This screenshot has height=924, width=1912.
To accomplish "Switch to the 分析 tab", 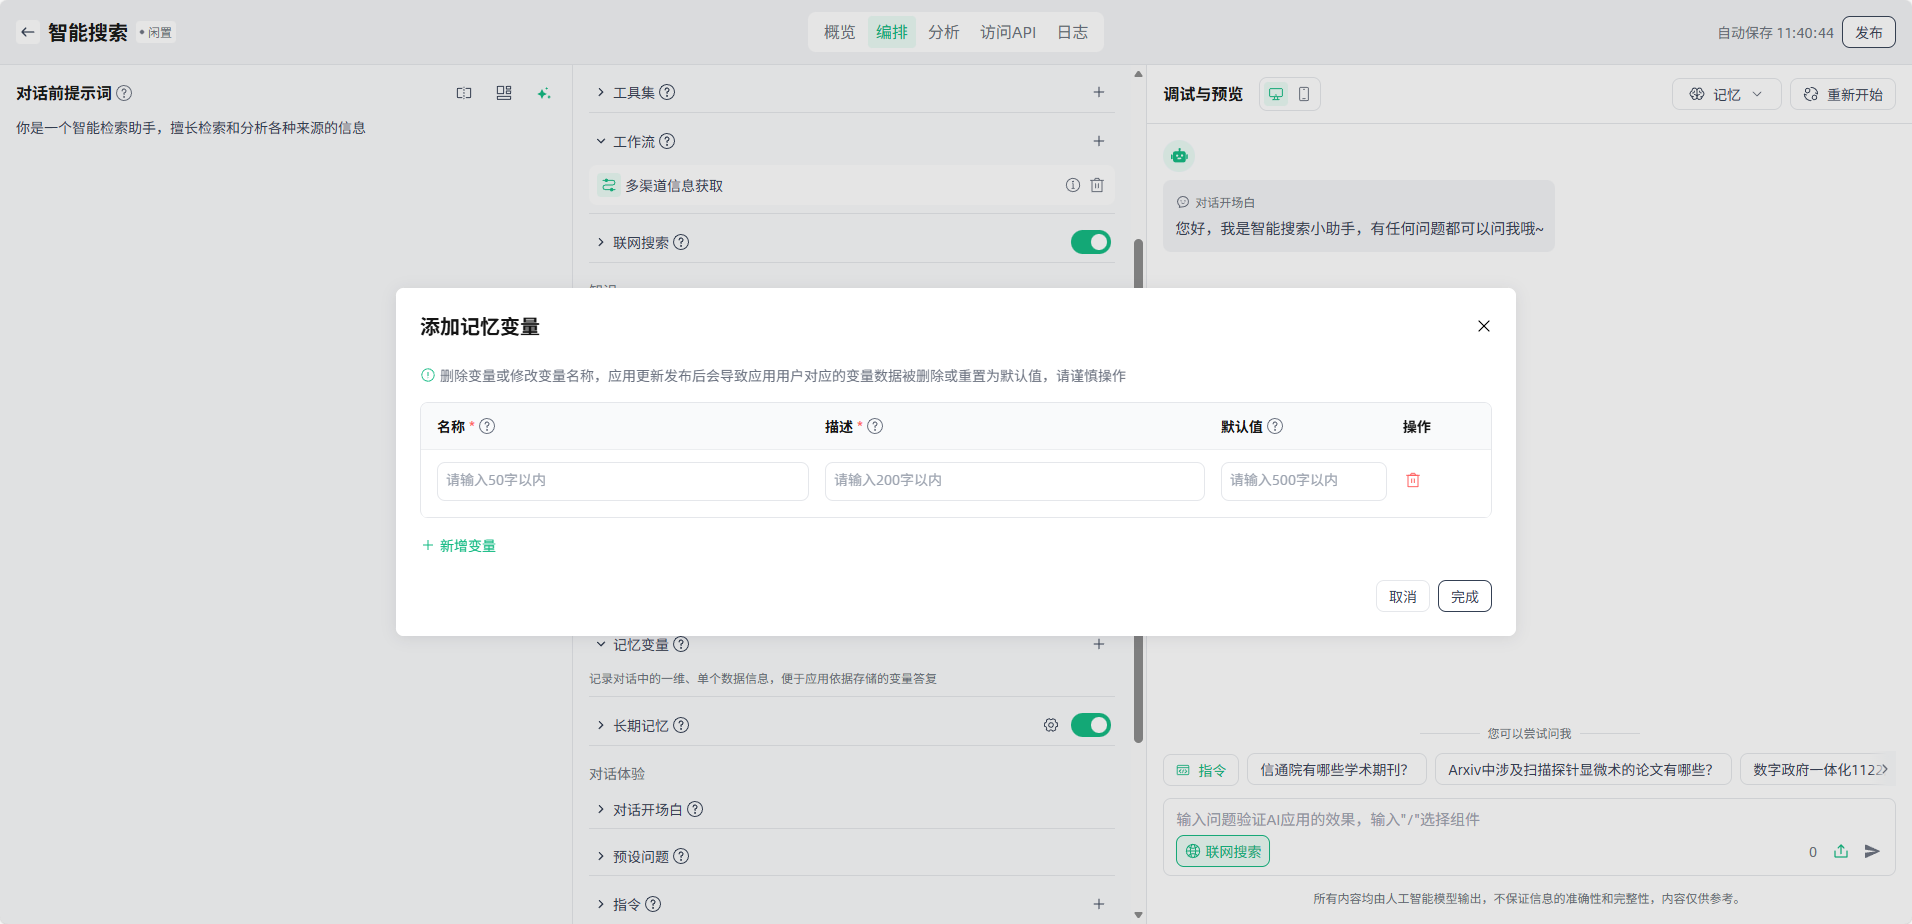I will (x=943, y=32).
